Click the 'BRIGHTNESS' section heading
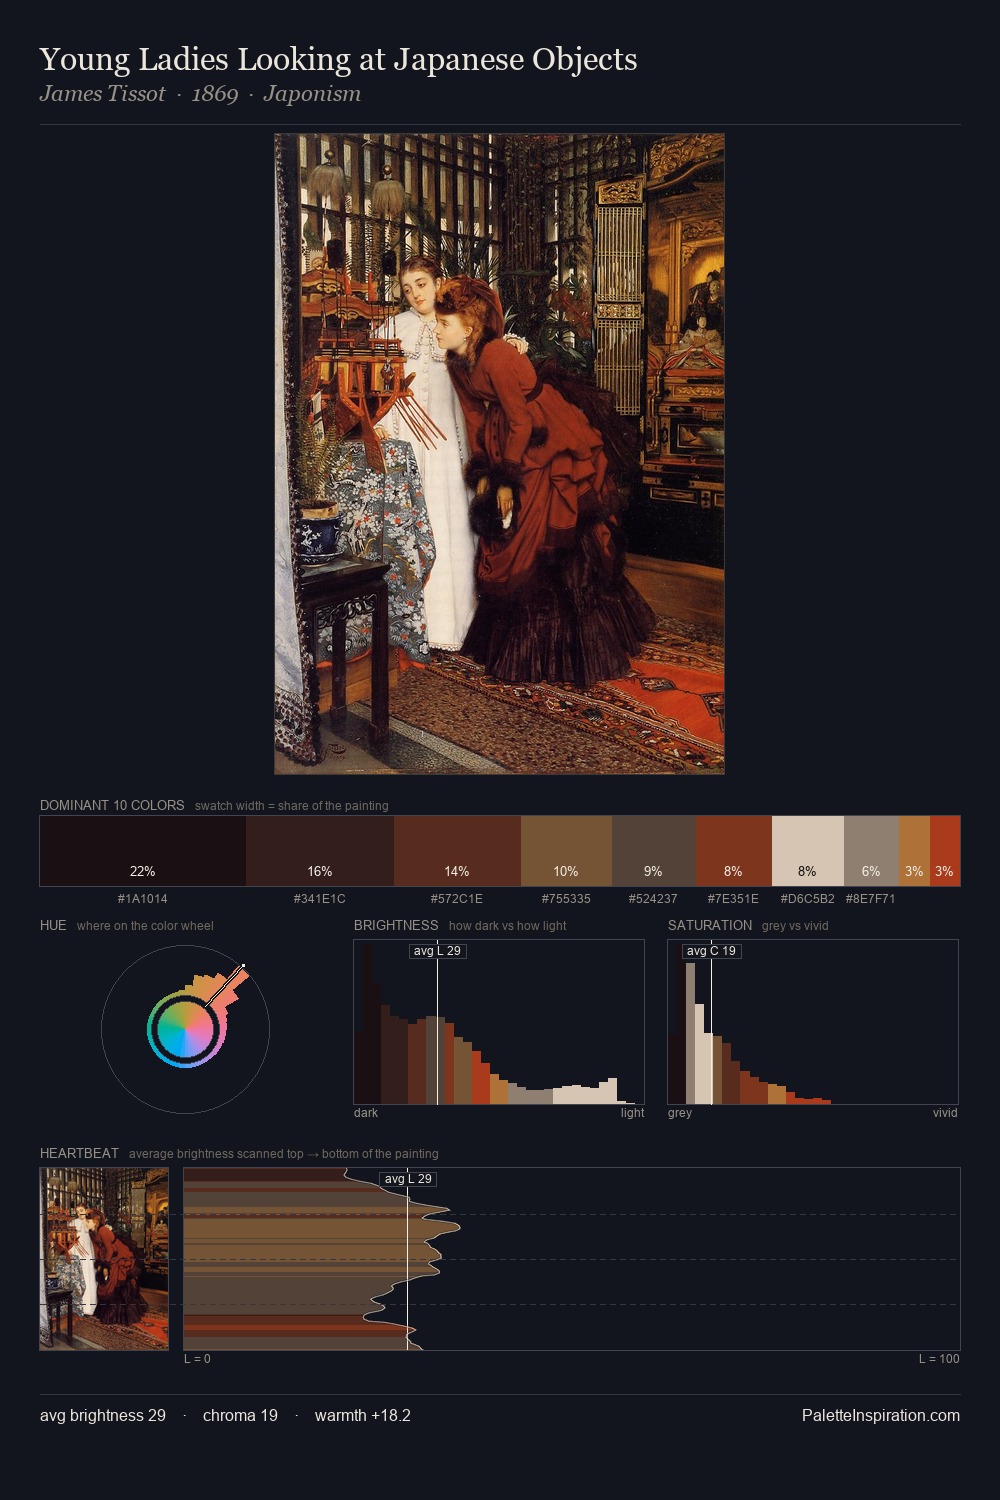1000x1500 pixels. tap(396, 925)
